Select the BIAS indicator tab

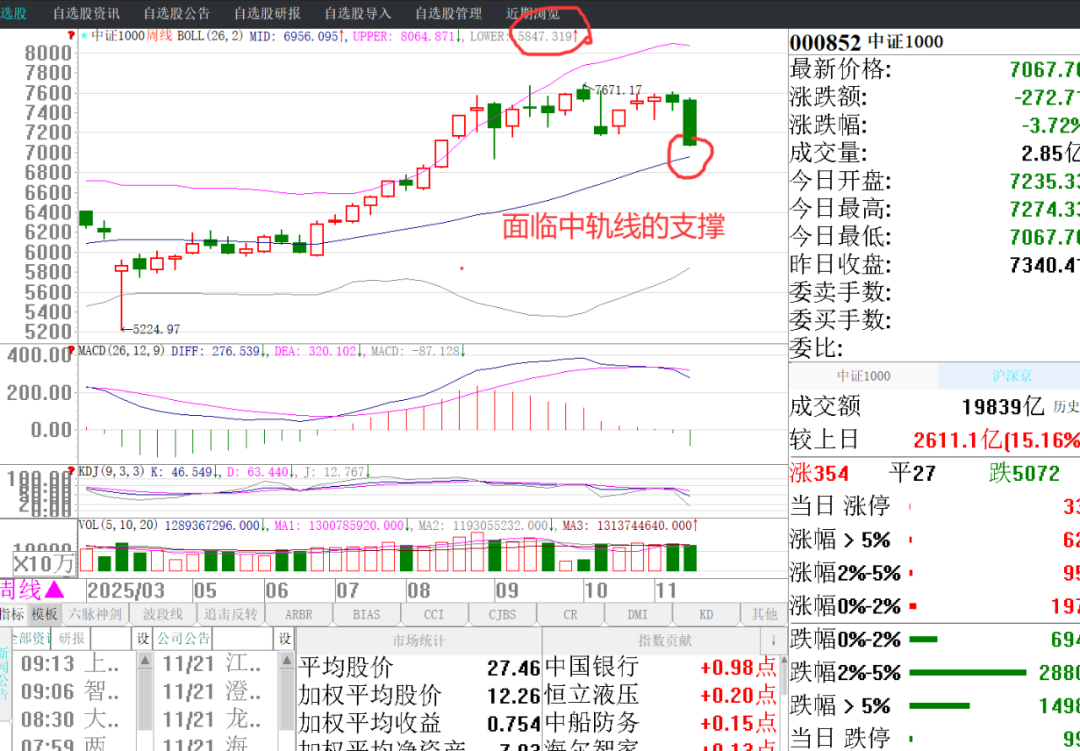[366, 614]
